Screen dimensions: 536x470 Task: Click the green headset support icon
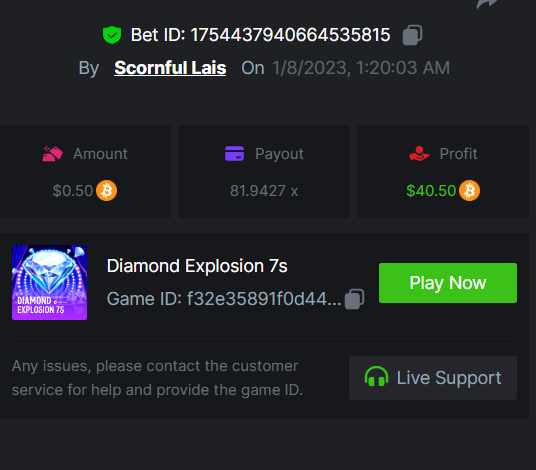pyautogui.click(x=376, y=377)
